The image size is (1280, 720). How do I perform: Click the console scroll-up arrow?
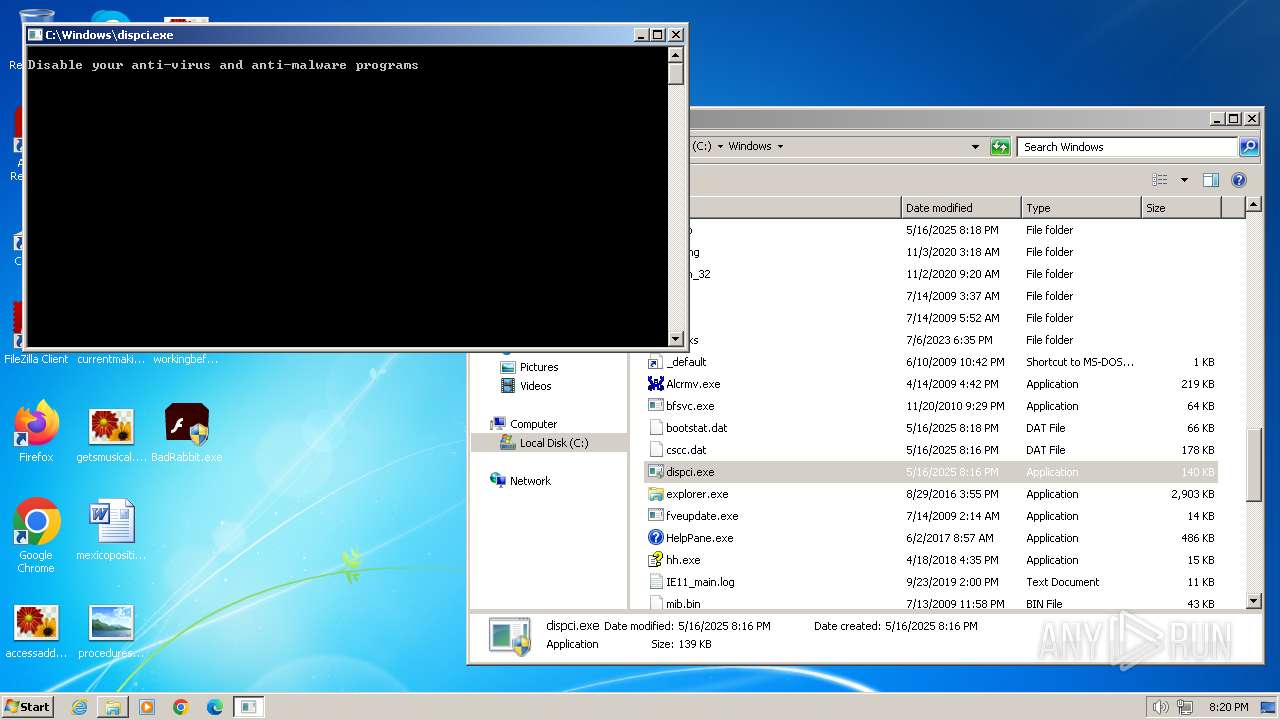(676, 54)
